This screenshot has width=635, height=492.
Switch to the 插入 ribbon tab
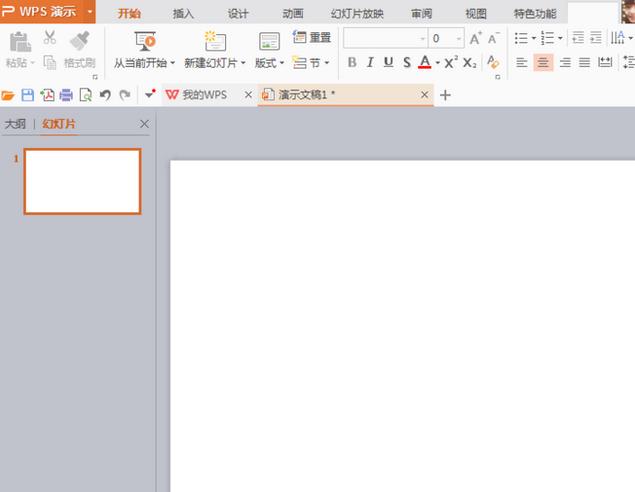[x=183, y=13]
